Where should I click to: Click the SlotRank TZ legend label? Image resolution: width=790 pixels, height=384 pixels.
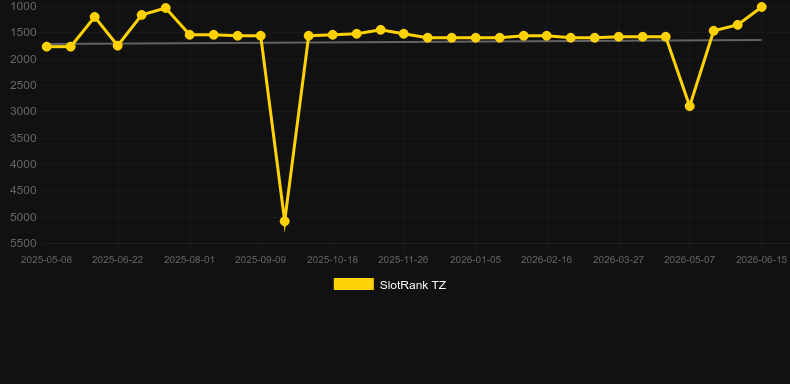pos(413,285)
